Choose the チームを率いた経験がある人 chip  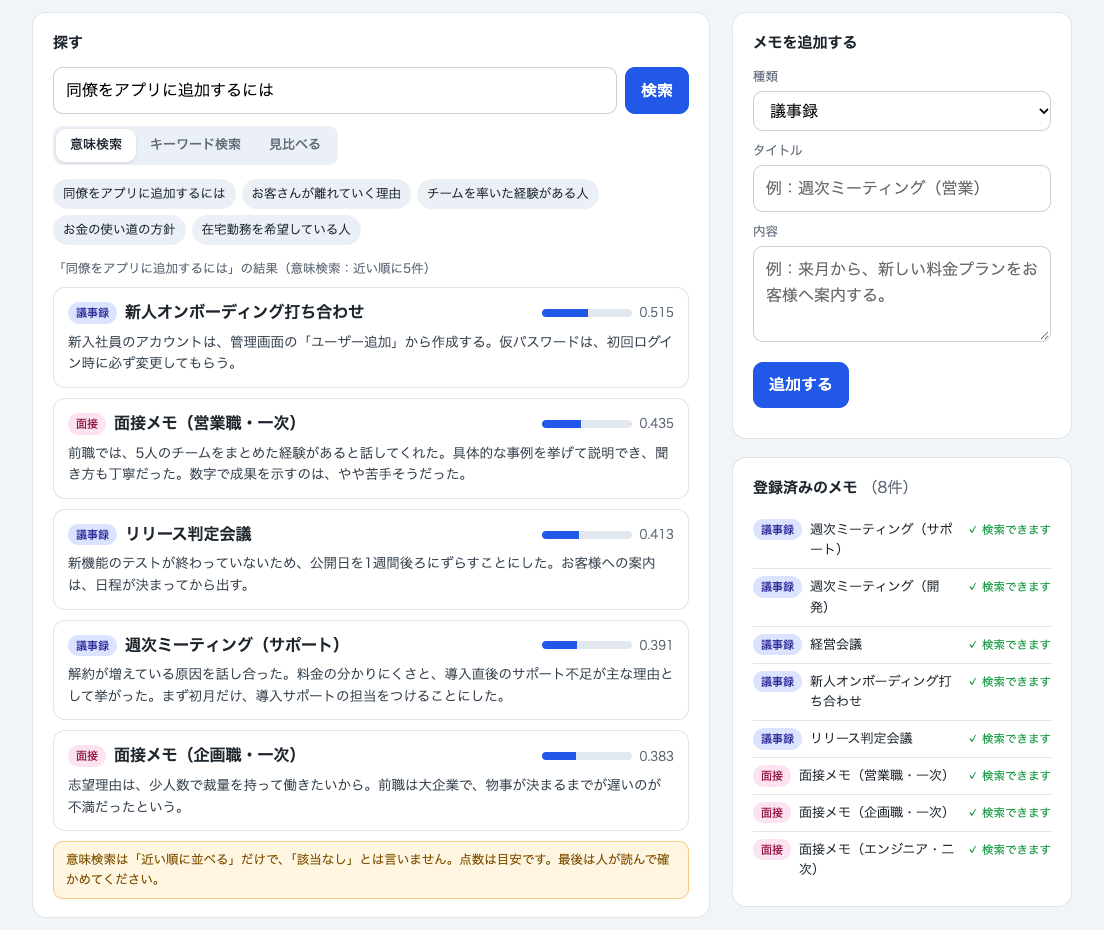508,193
